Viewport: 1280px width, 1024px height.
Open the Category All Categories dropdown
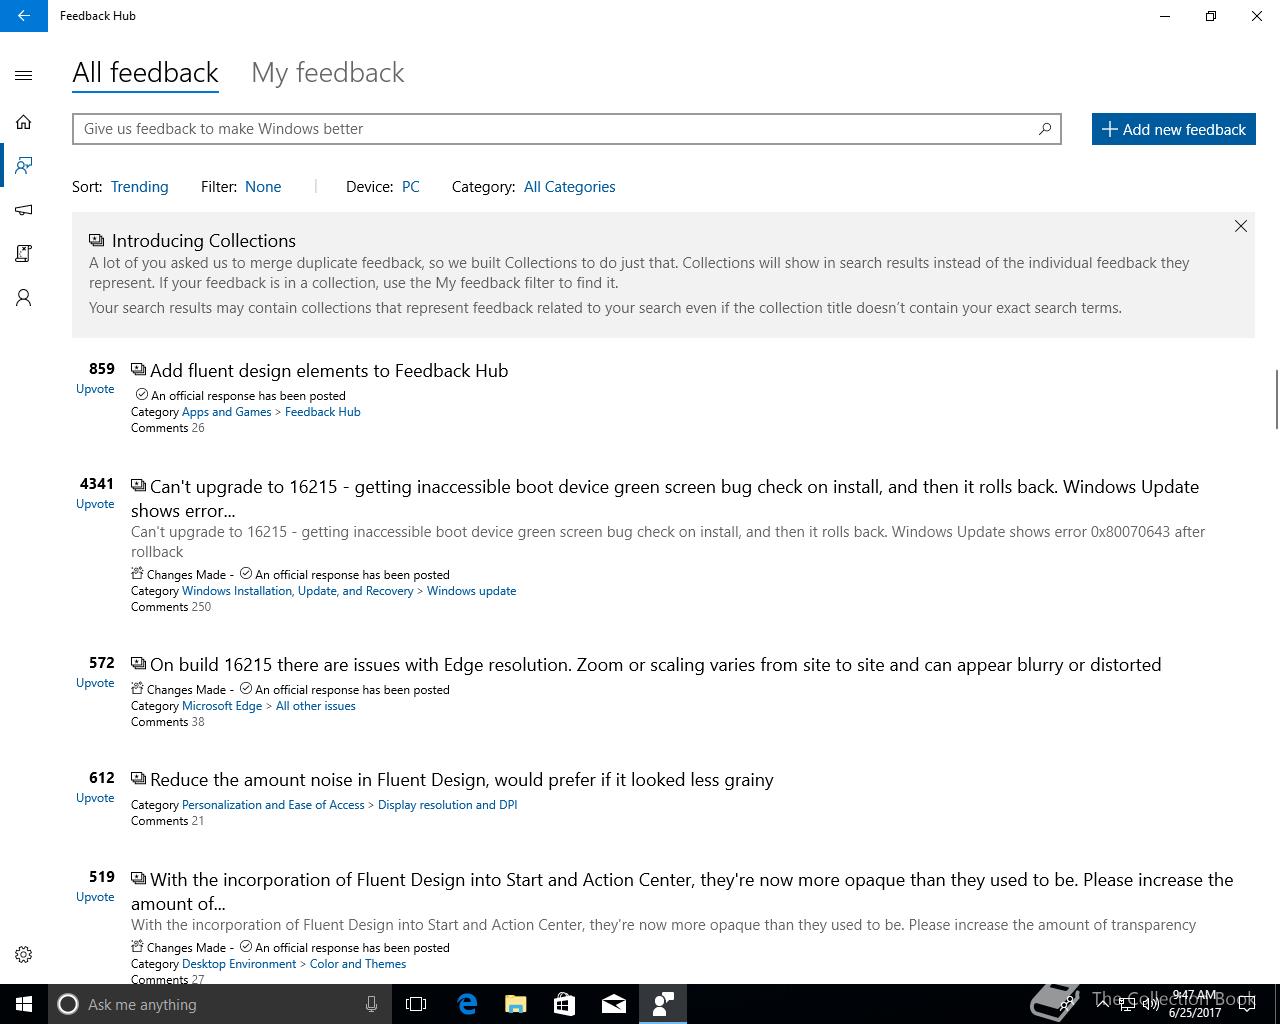569,187
